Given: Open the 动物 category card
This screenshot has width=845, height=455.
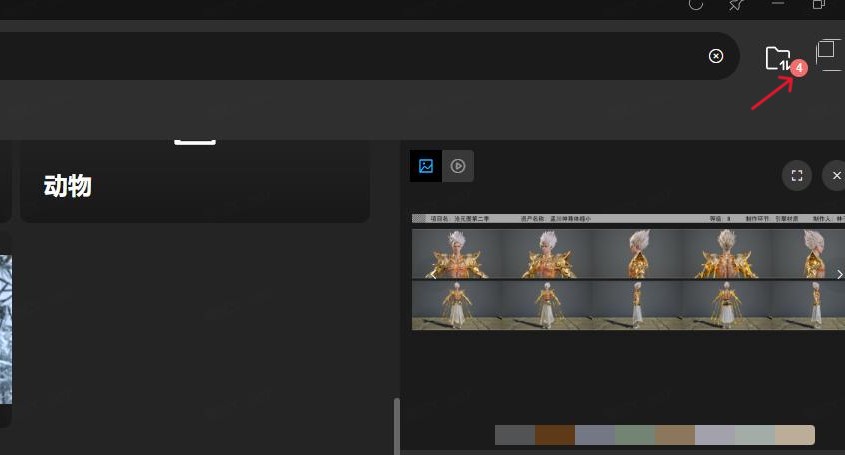Looking at the screenshot, I should [x=195, y=182].
